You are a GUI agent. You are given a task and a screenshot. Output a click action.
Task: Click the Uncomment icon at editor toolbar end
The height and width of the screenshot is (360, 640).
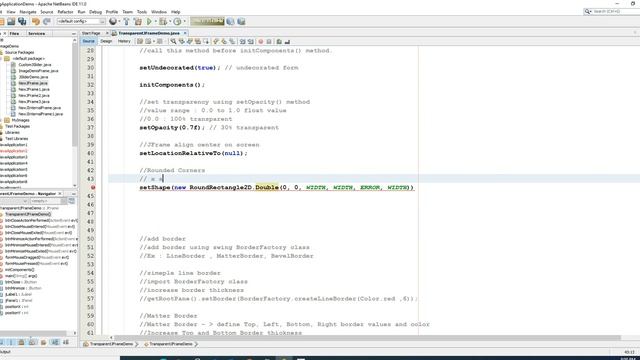287,41
